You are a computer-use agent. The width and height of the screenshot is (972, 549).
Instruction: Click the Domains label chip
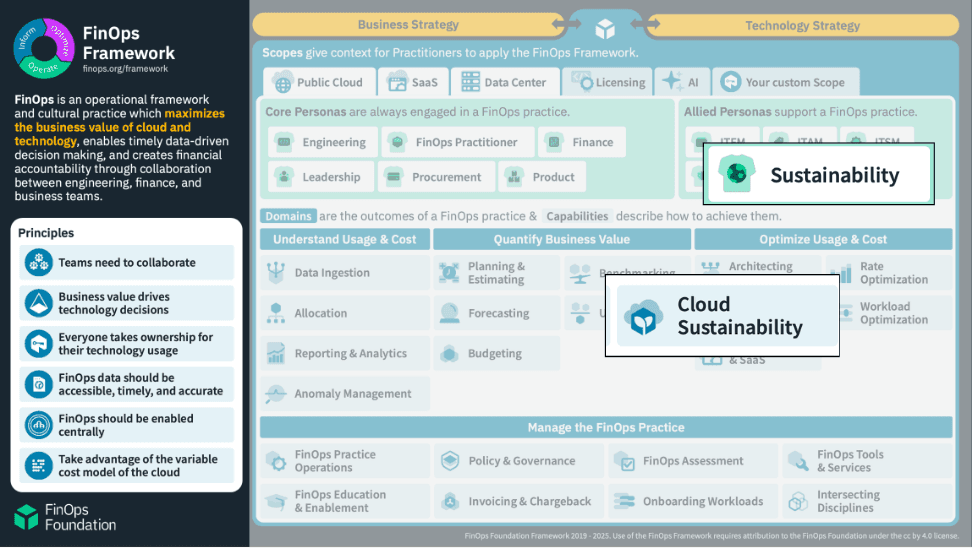tap(288, 216)
